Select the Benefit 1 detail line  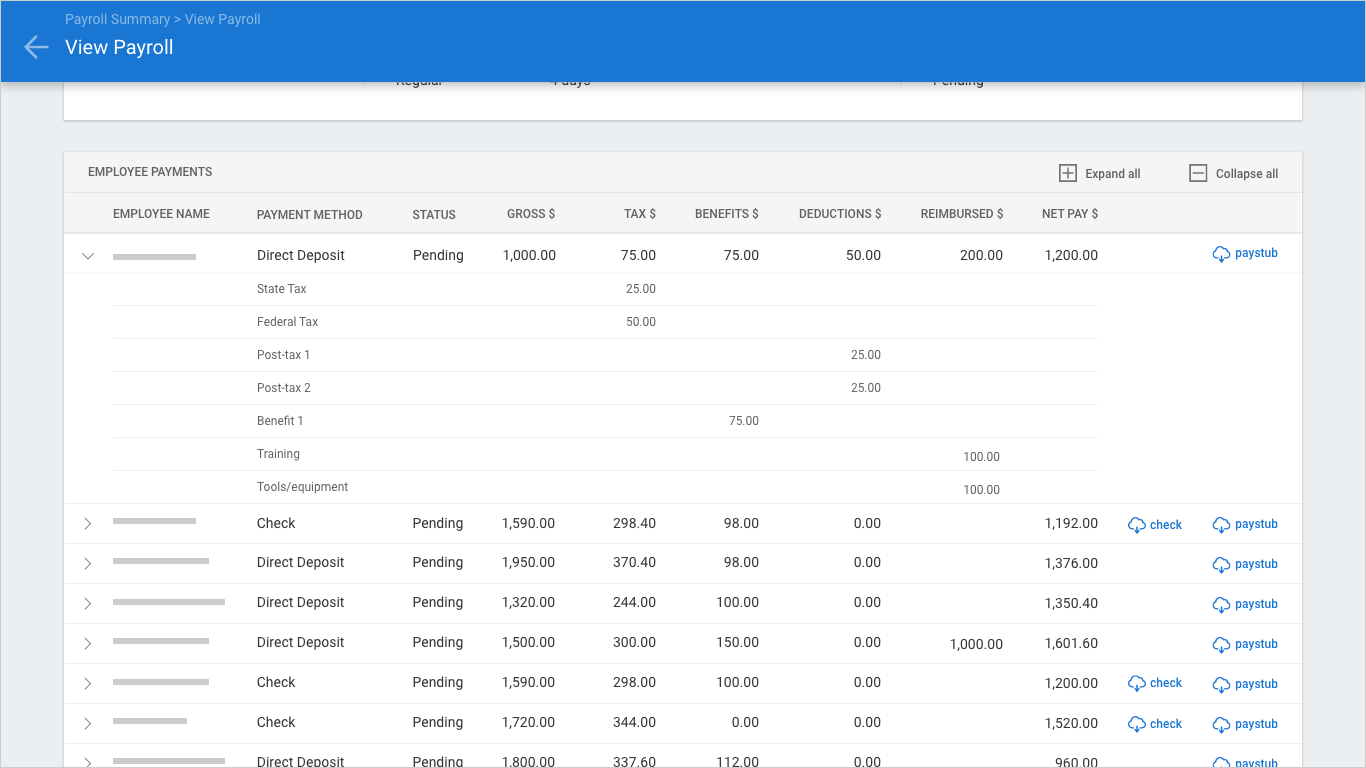point(604,421)
